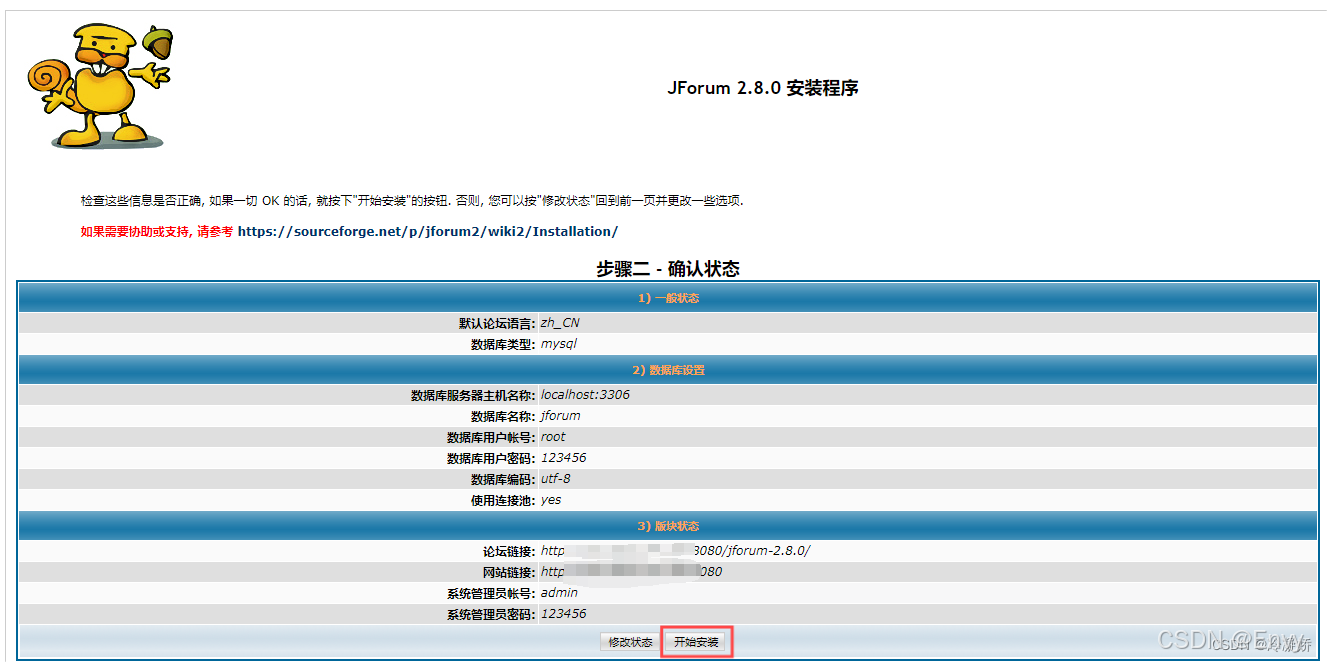Click the 开始安装 button
1327x662 pixels.
pyautogui.click(x=697, y=642)
